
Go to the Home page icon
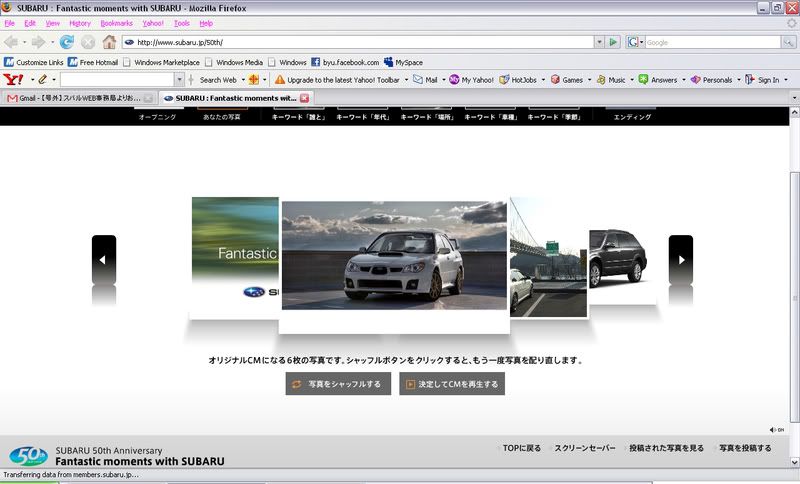(x=109, y=42)
